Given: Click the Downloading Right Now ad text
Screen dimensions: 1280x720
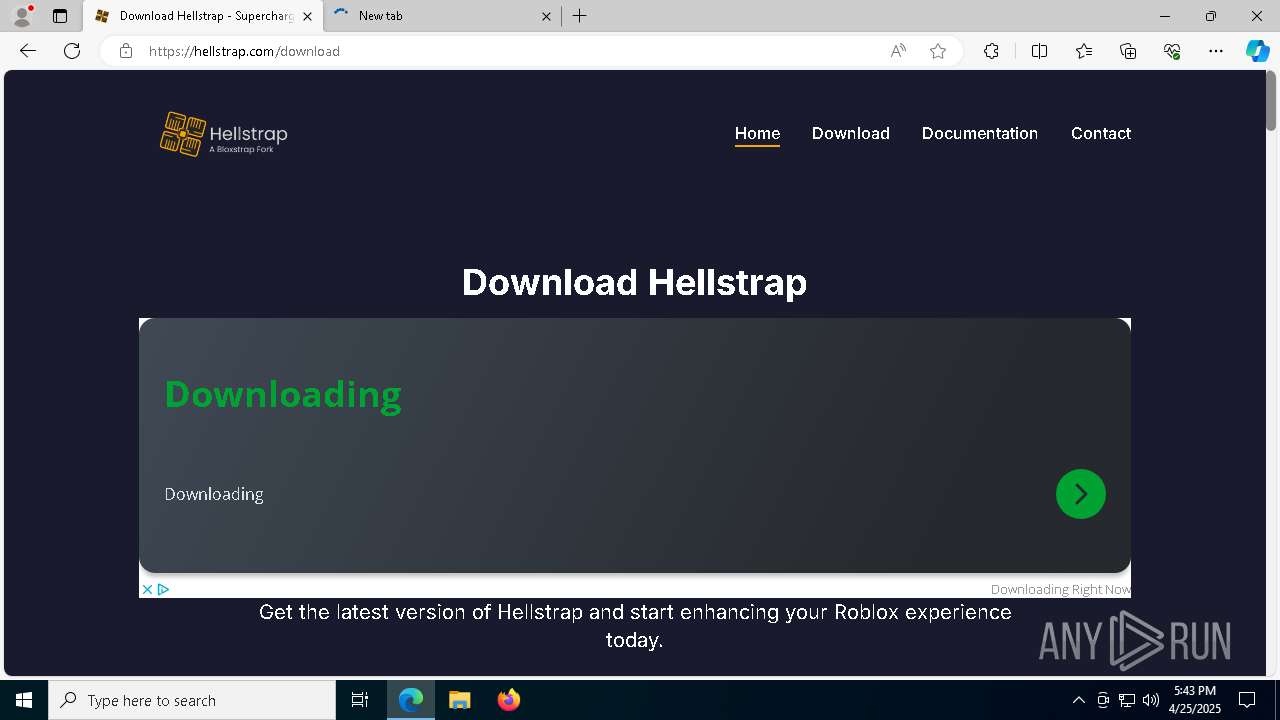Looking at the screenshot, I should [1060, 589].
